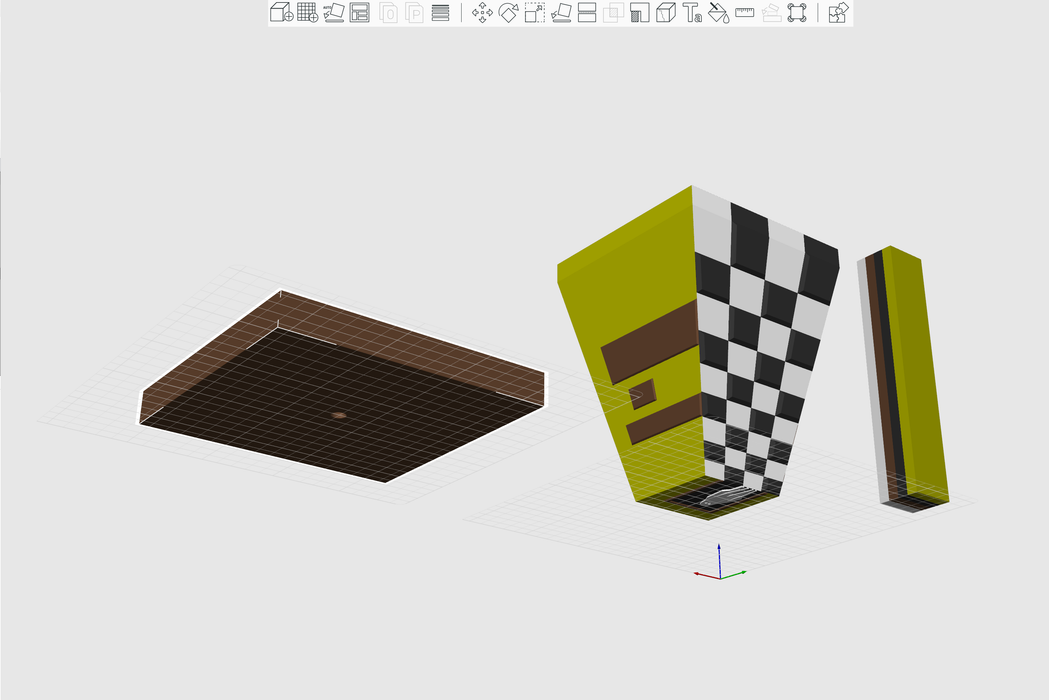Select the Scale tool icon
Viewport: 1049px width, 700px height.
(535, 13)
